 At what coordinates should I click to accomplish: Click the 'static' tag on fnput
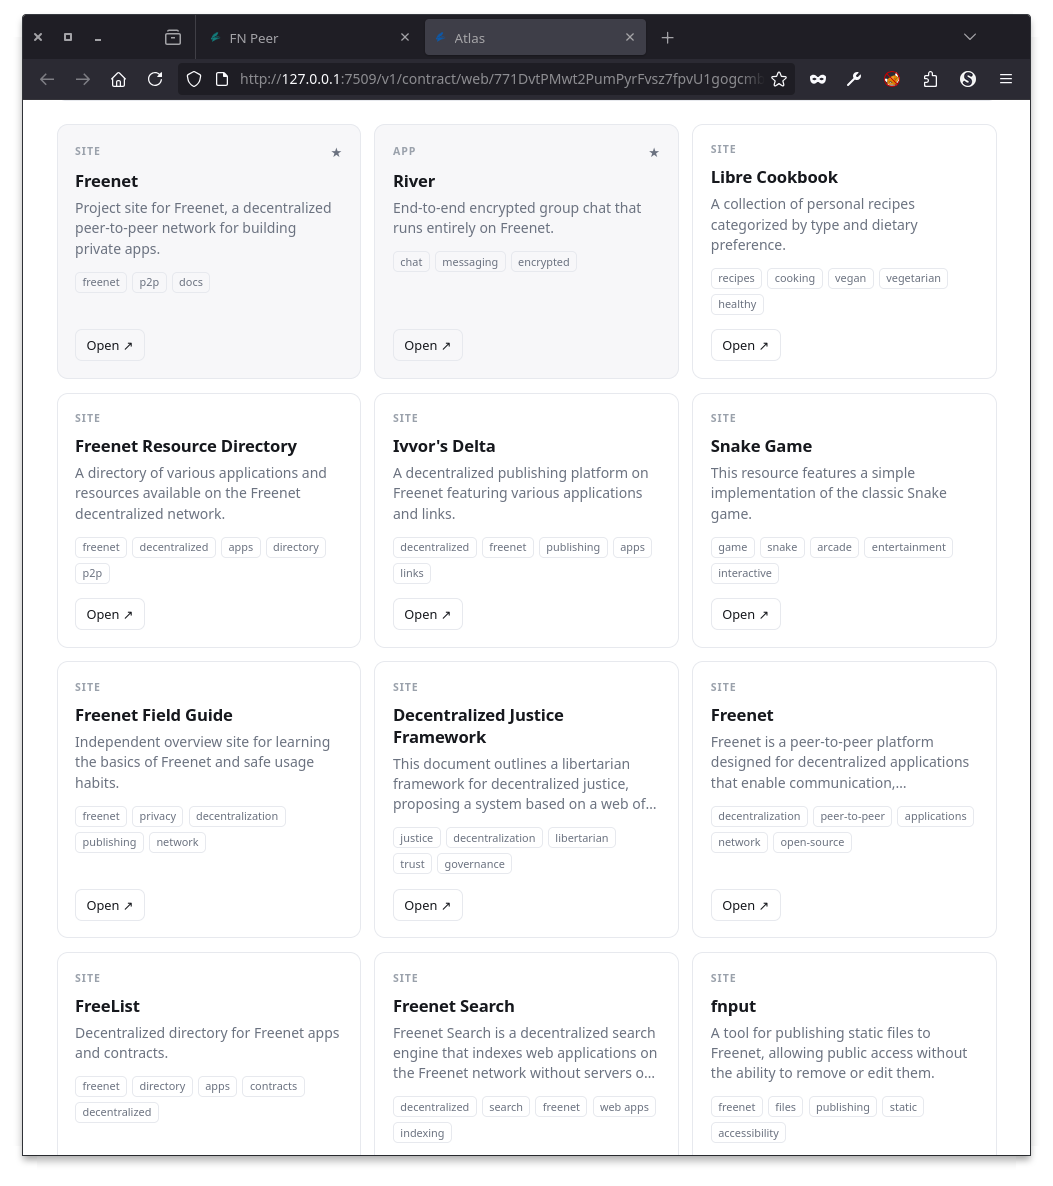[x=903, y=1107]
